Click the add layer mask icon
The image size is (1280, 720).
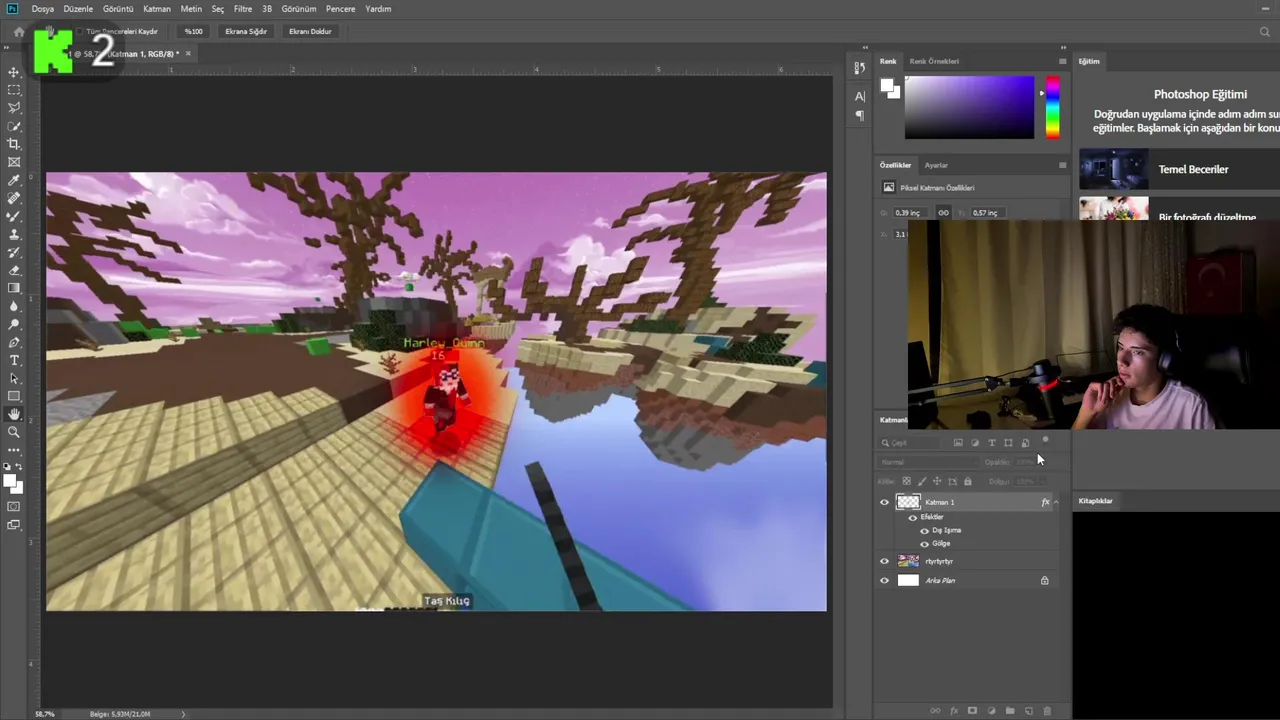point(972,711)
